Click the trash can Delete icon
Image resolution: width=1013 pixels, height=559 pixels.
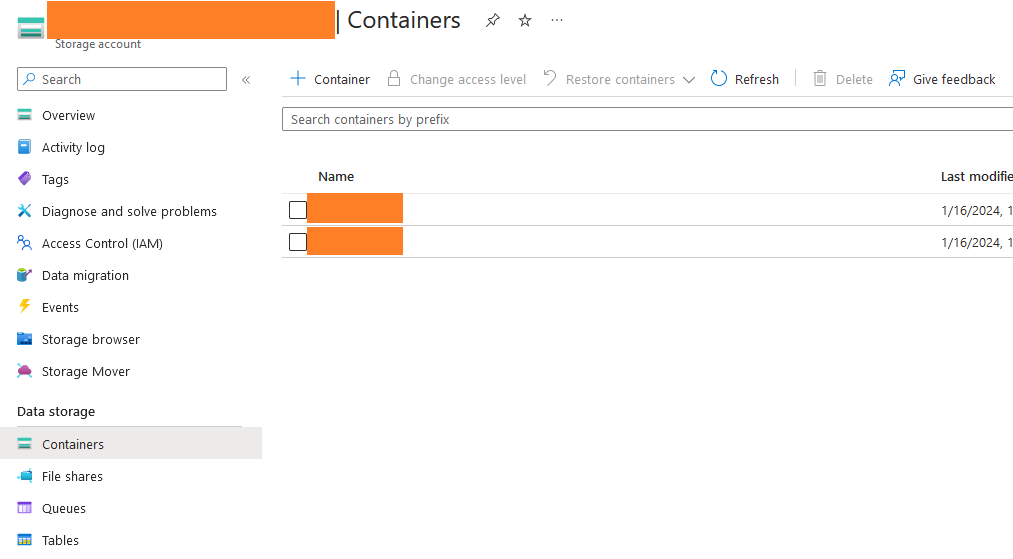pos(820,79)
